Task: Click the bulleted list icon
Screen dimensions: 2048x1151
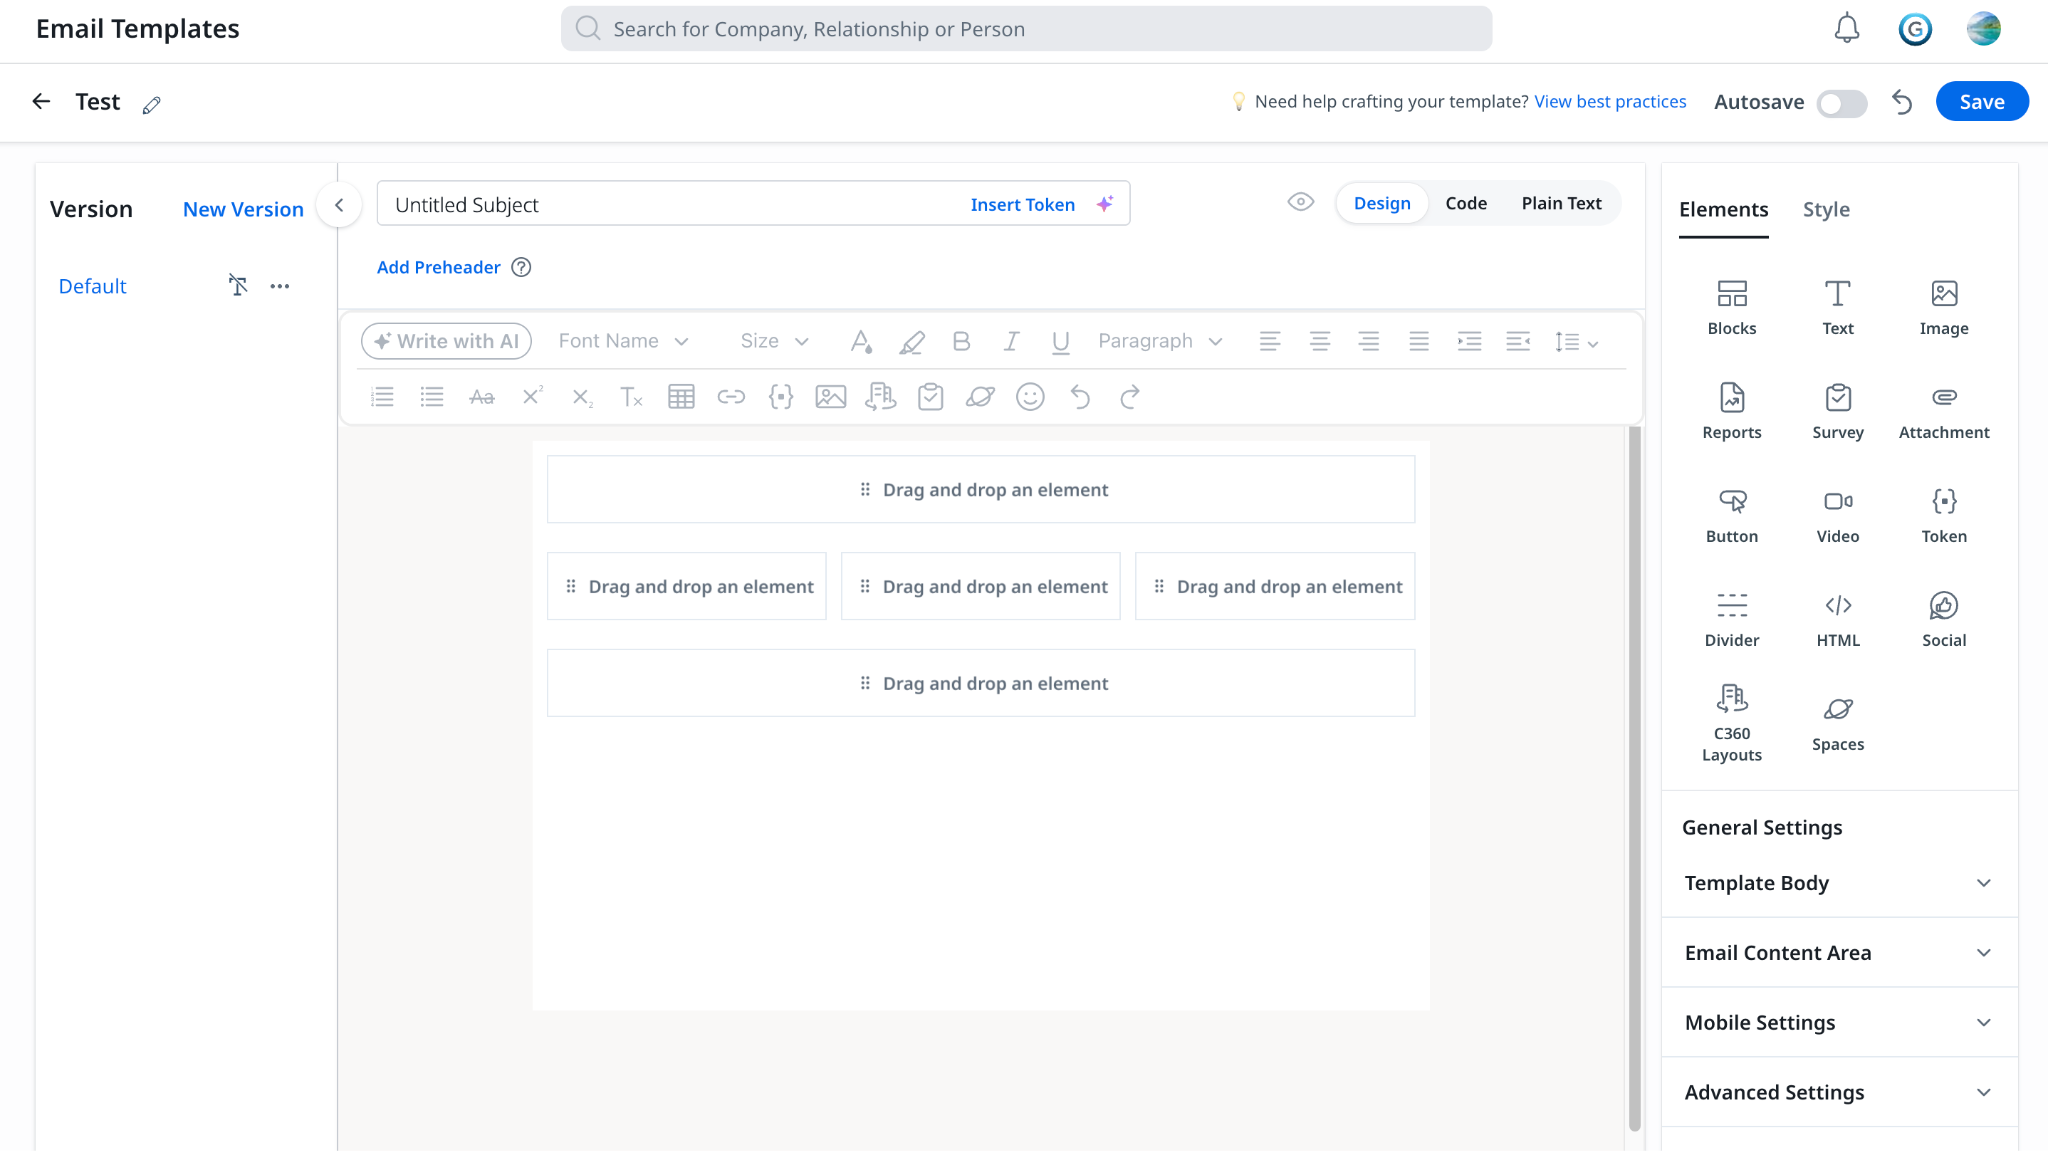Action: 432,397
